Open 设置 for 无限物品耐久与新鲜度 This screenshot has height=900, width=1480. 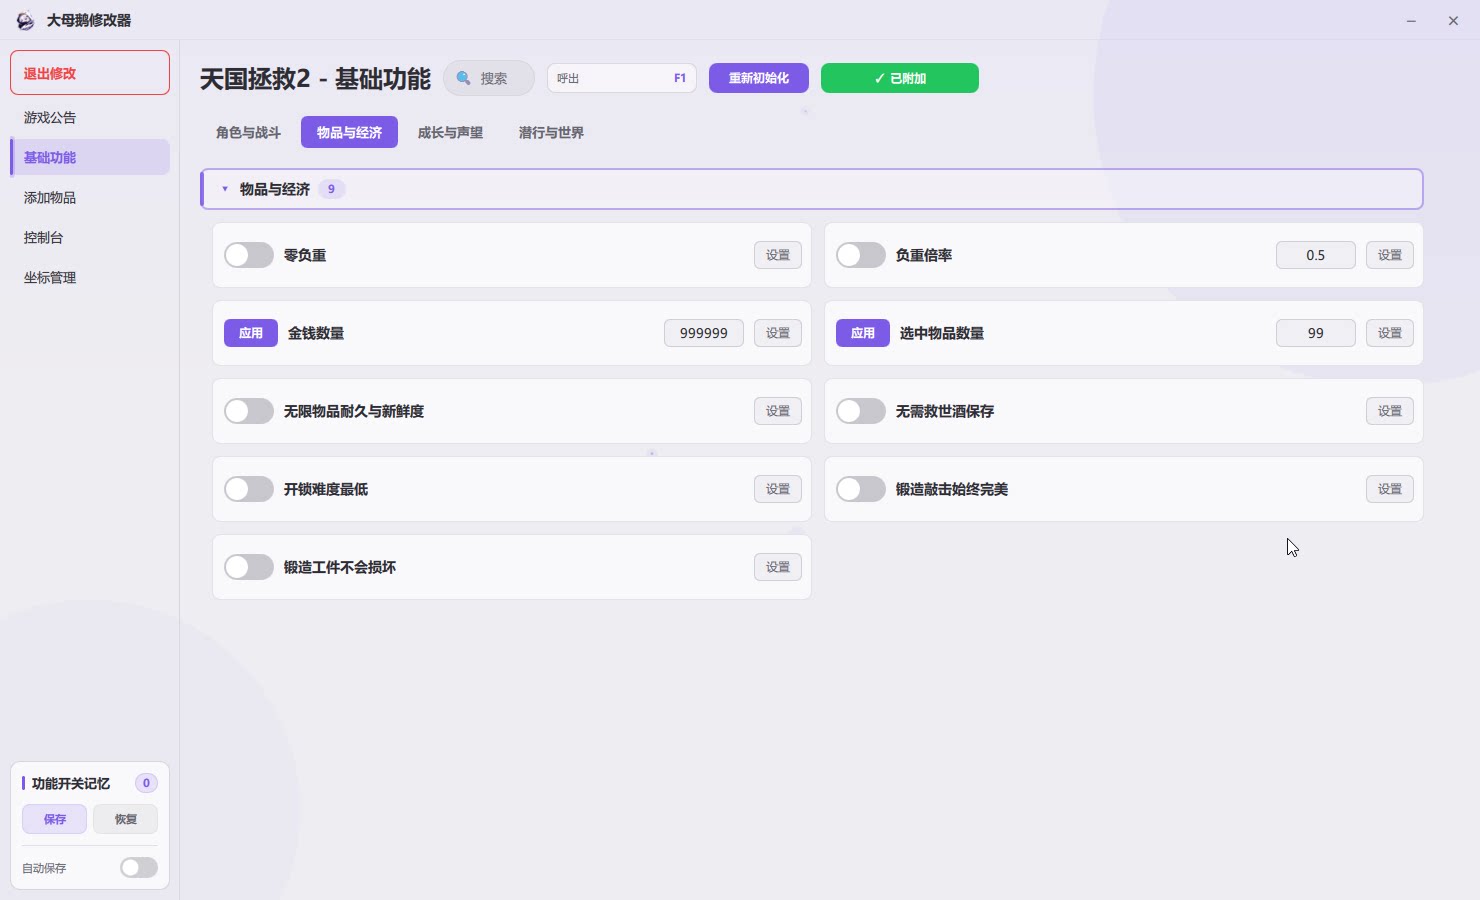[778, 411]
